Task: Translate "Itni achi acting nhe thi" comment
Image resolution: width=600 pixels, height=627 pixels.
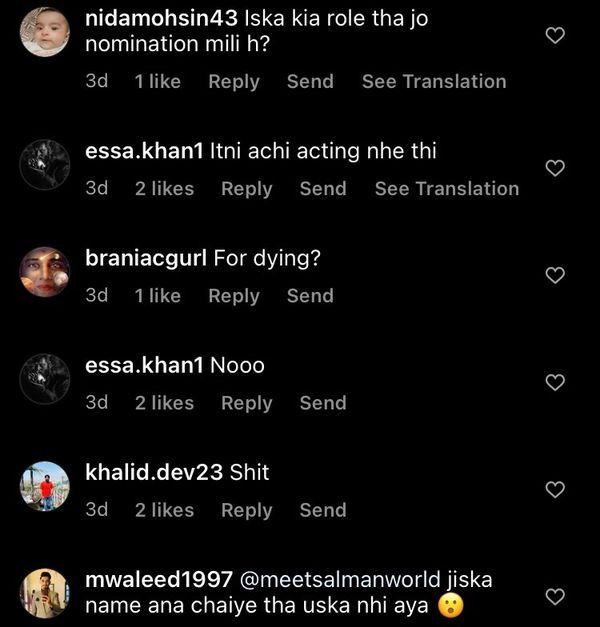Action: click(x=447, y=189)
